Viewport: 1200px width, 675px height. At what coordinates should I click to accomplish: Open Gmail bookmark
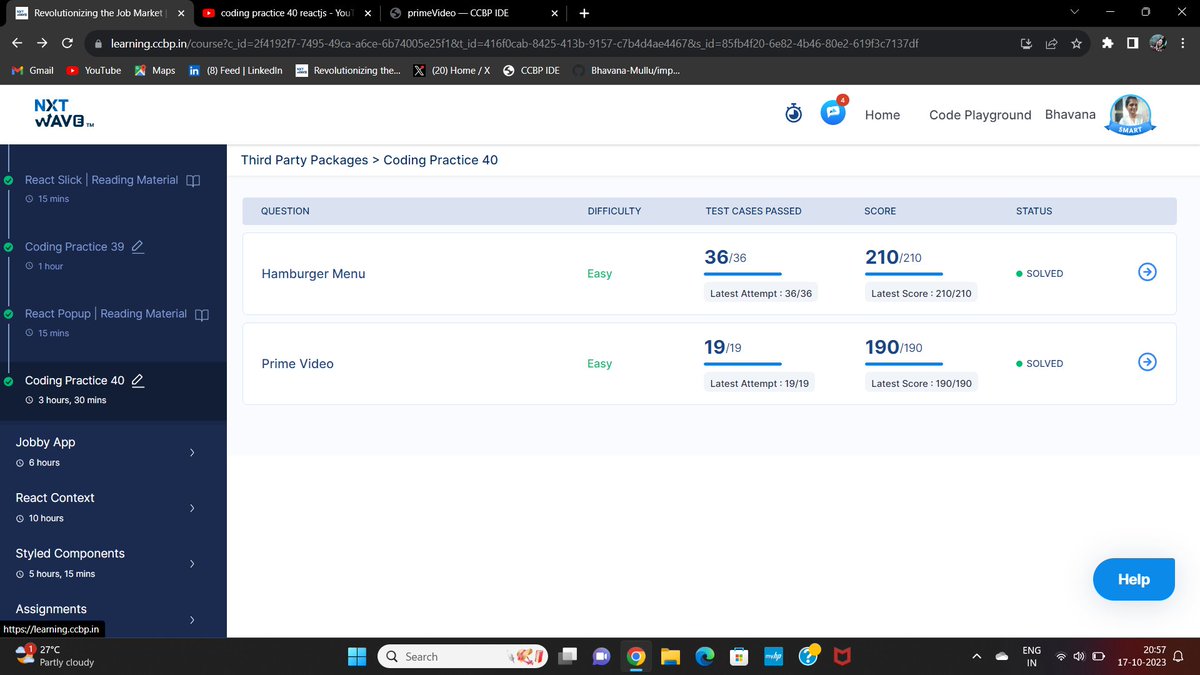point(32,71)
